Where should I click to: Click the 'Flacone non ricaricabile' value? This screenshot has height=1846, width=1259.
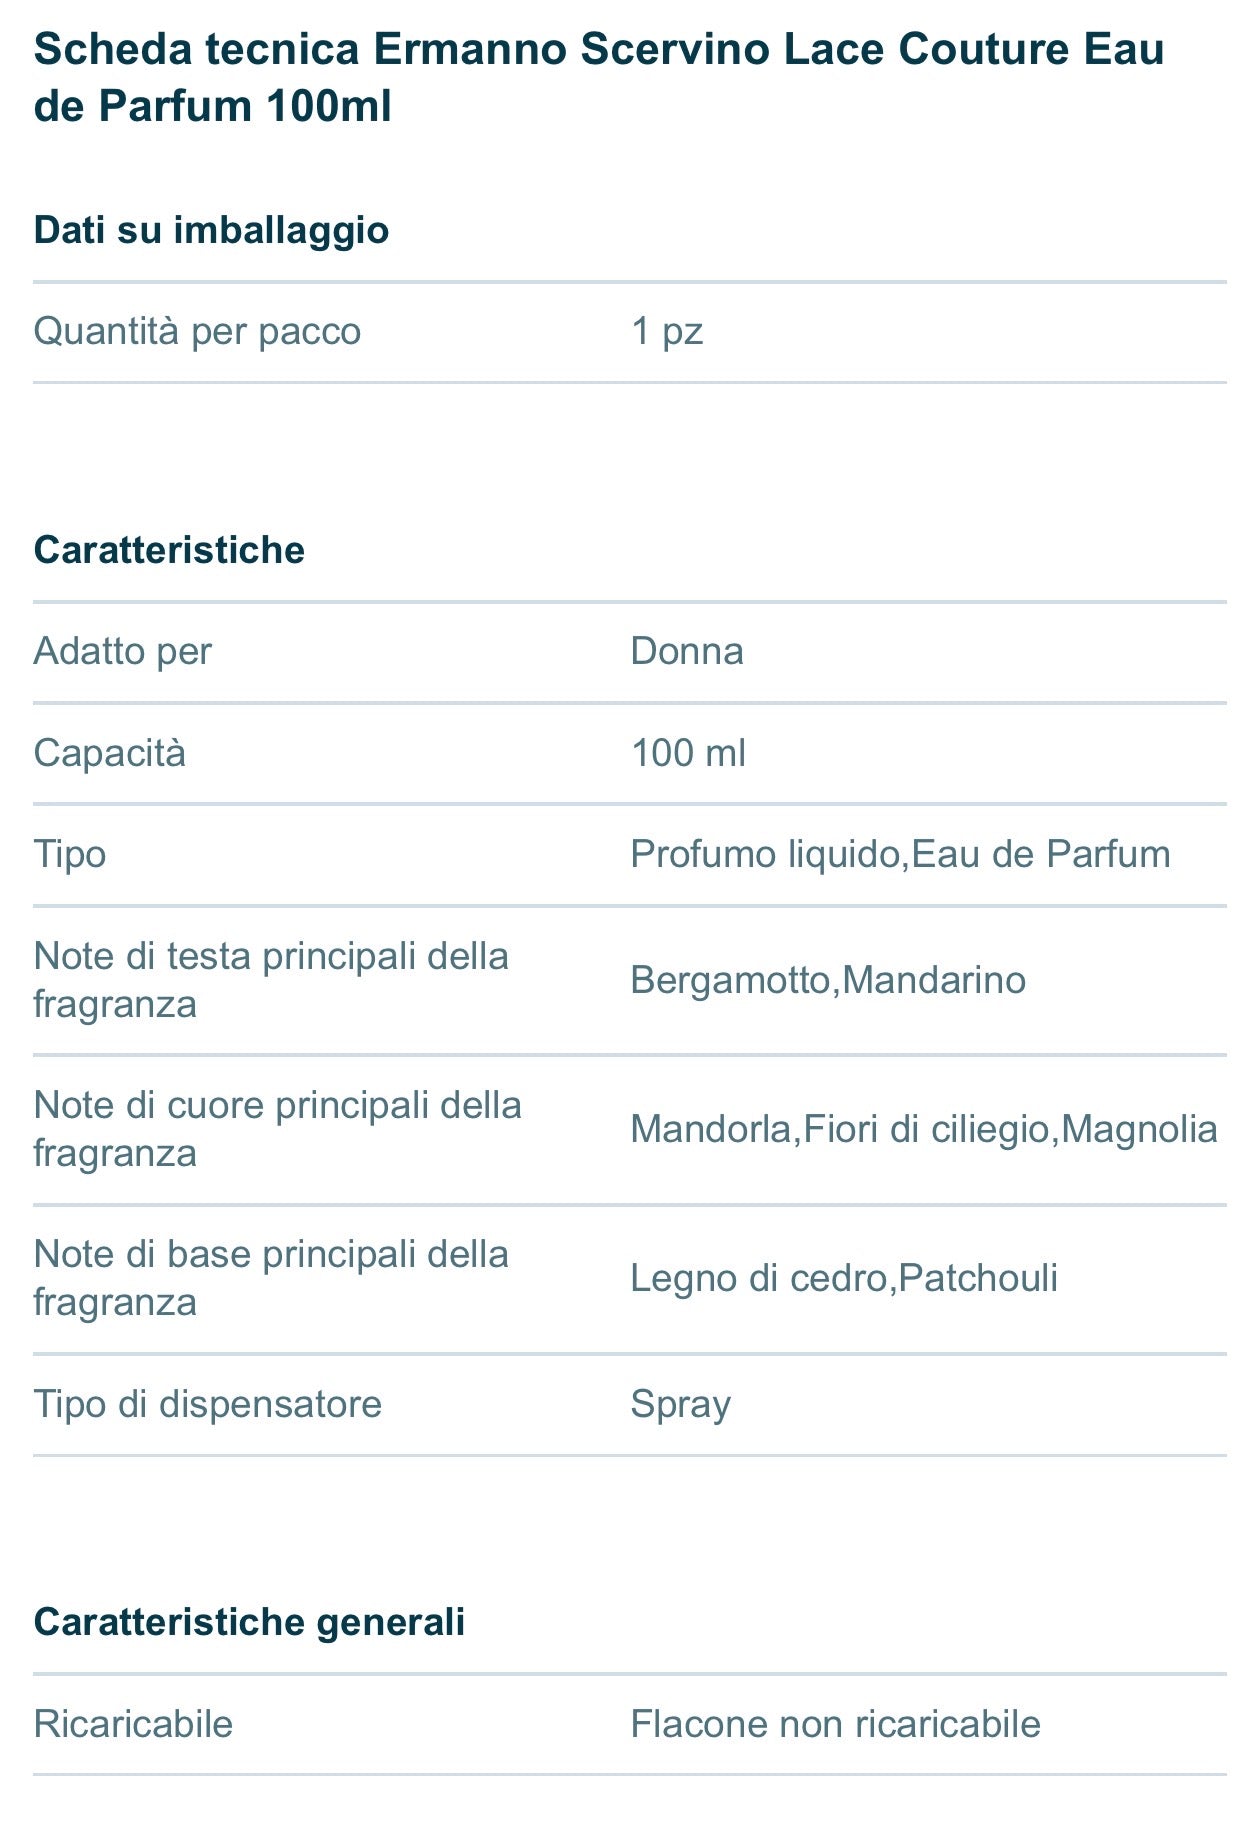pos(835,1723)
